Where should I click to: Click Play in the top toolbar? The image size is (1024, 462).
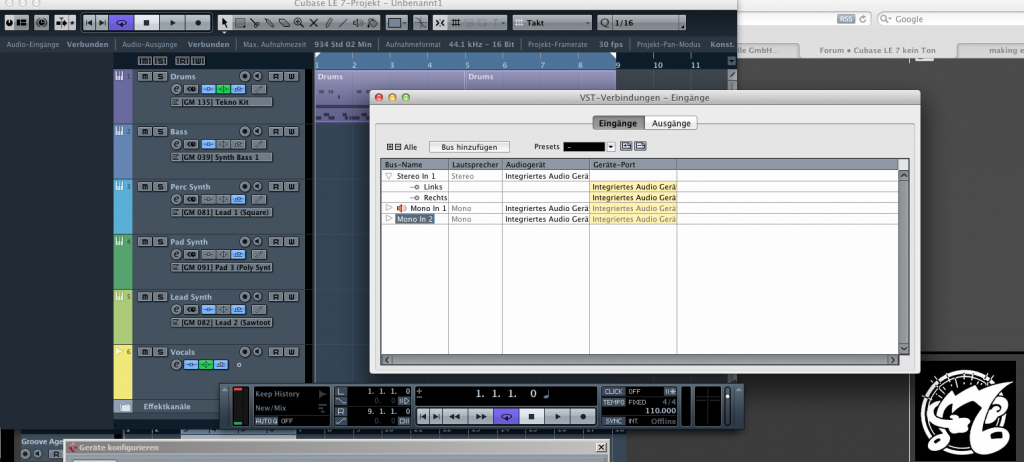(172, 23)
